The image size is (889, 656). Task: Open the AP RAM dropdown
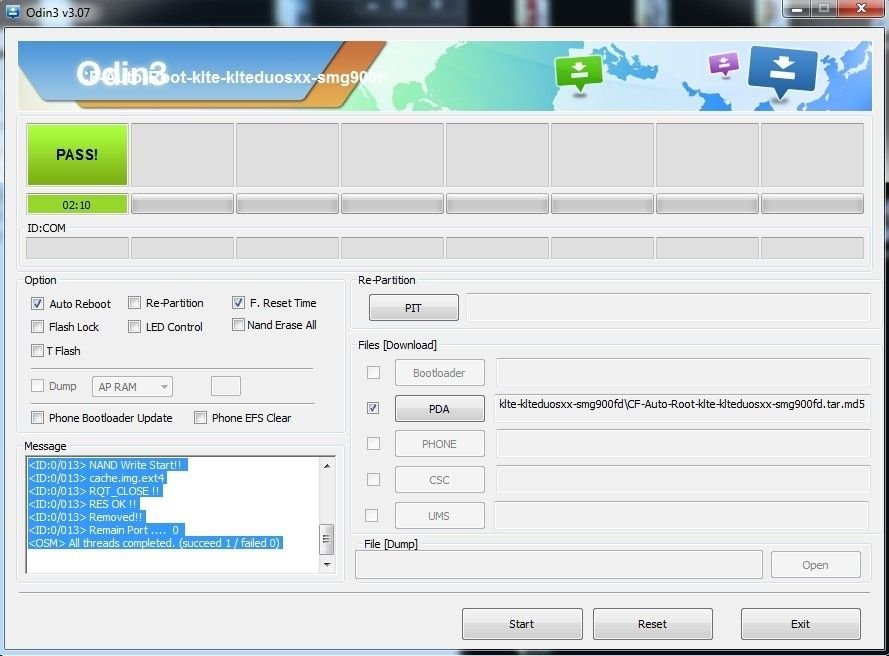pos(132,387)
